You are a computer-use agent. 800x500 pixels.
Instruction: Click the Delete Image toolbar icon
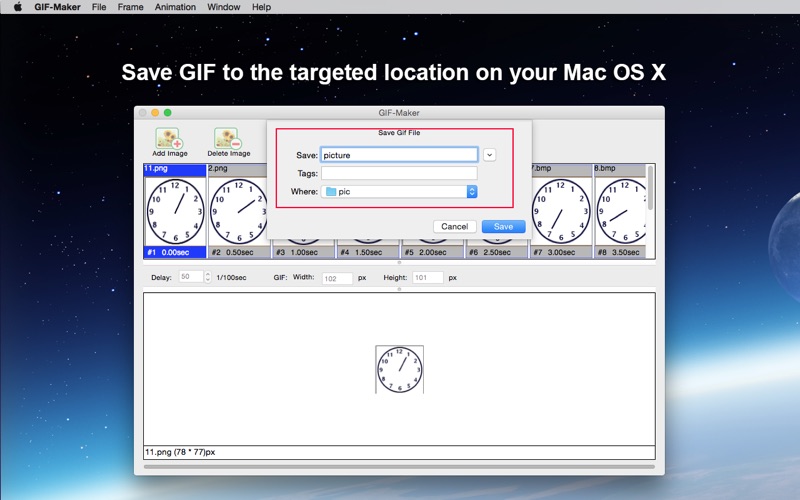[229, 142]
